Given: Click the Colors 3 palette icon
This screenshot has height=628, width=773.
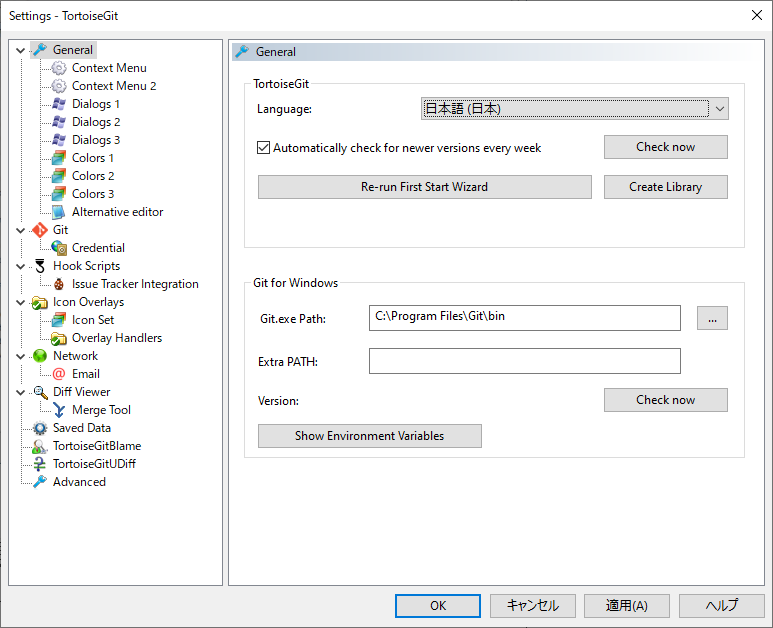Looking at the screenshot, I should (x=59, y=194).
